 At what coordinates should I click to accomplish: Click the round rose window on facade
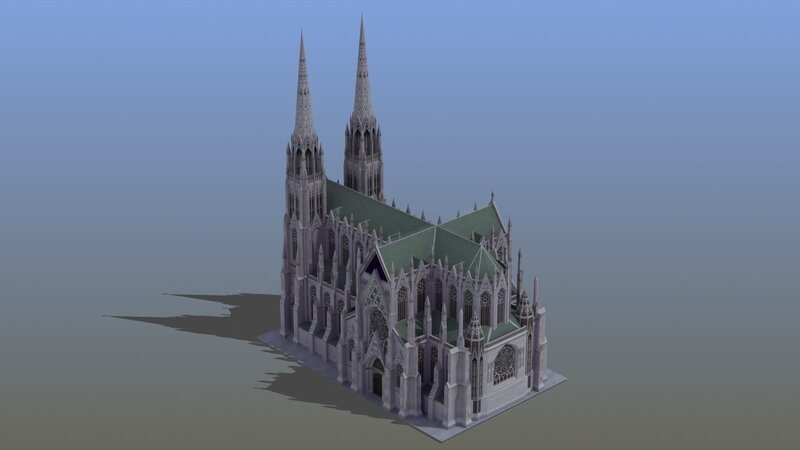pos(505,364)
